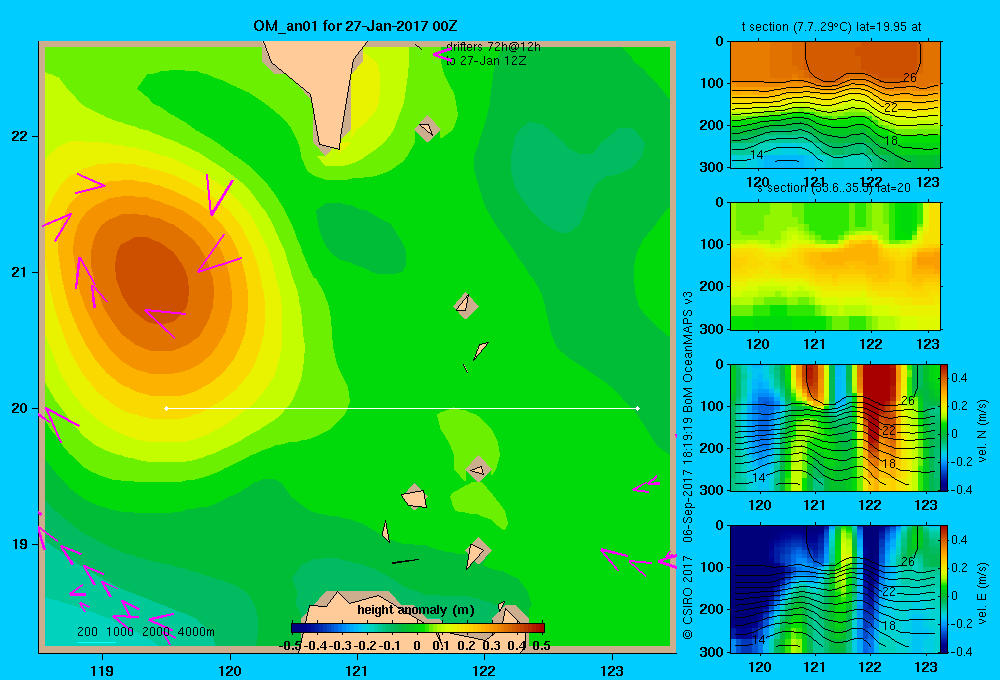This screenshot has height=680, width=1000.
Task: Click the western endpoint of the white section line
Action: click(x=166, y=408)
